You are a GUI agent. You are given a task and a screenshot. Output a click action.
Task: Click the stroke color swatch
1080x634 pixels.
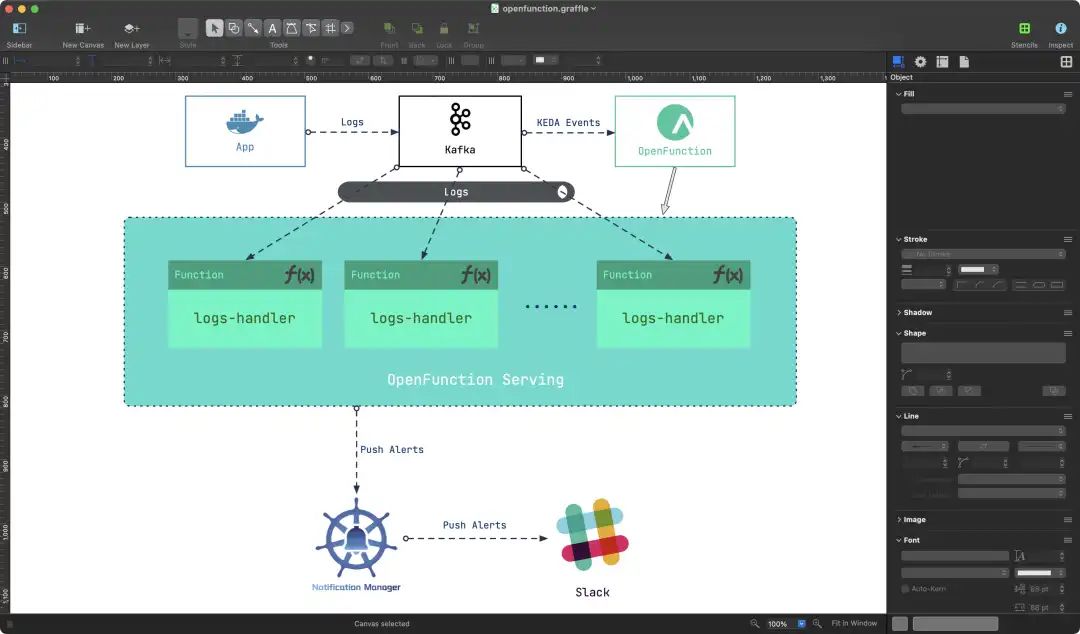(x=973, y=269)
